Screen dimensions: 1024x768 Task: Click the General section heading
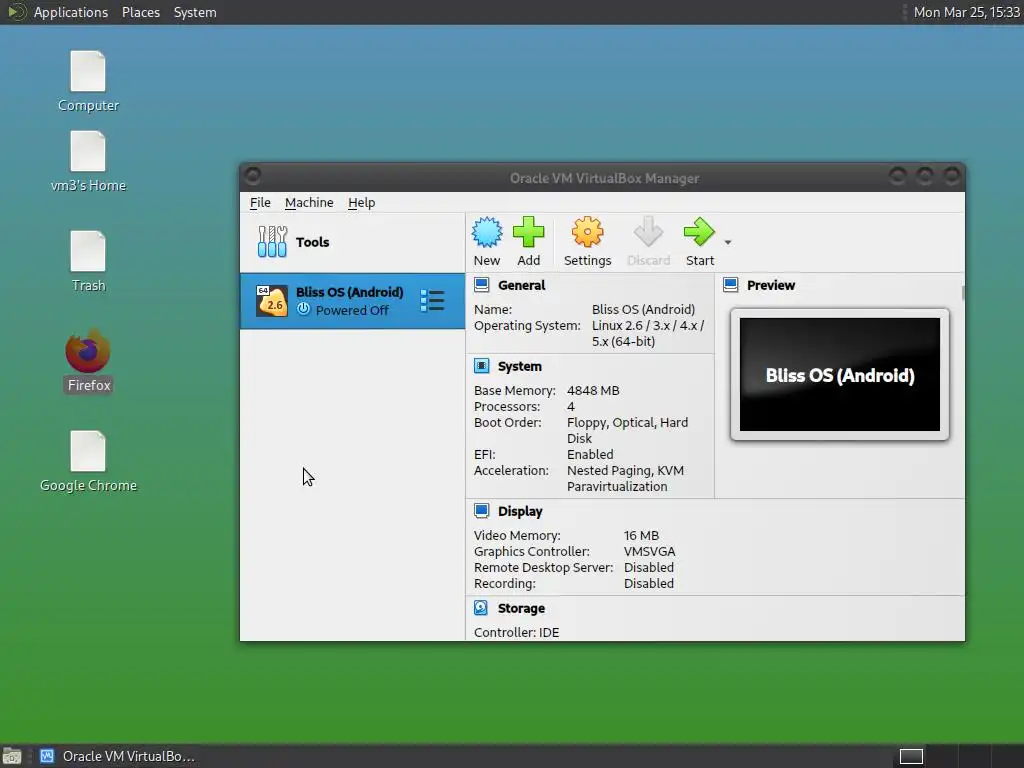[x=521, y=285]
